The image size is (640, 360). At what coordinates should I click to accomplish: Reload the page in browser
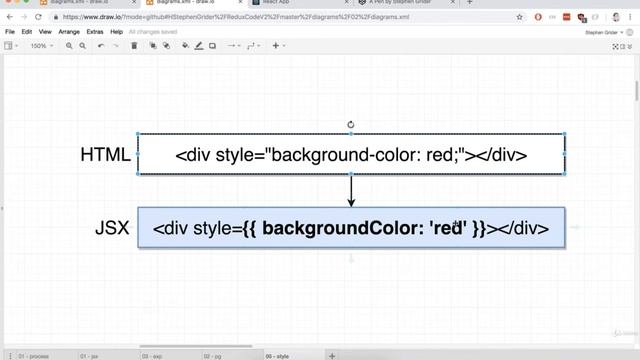click(38, 17)
